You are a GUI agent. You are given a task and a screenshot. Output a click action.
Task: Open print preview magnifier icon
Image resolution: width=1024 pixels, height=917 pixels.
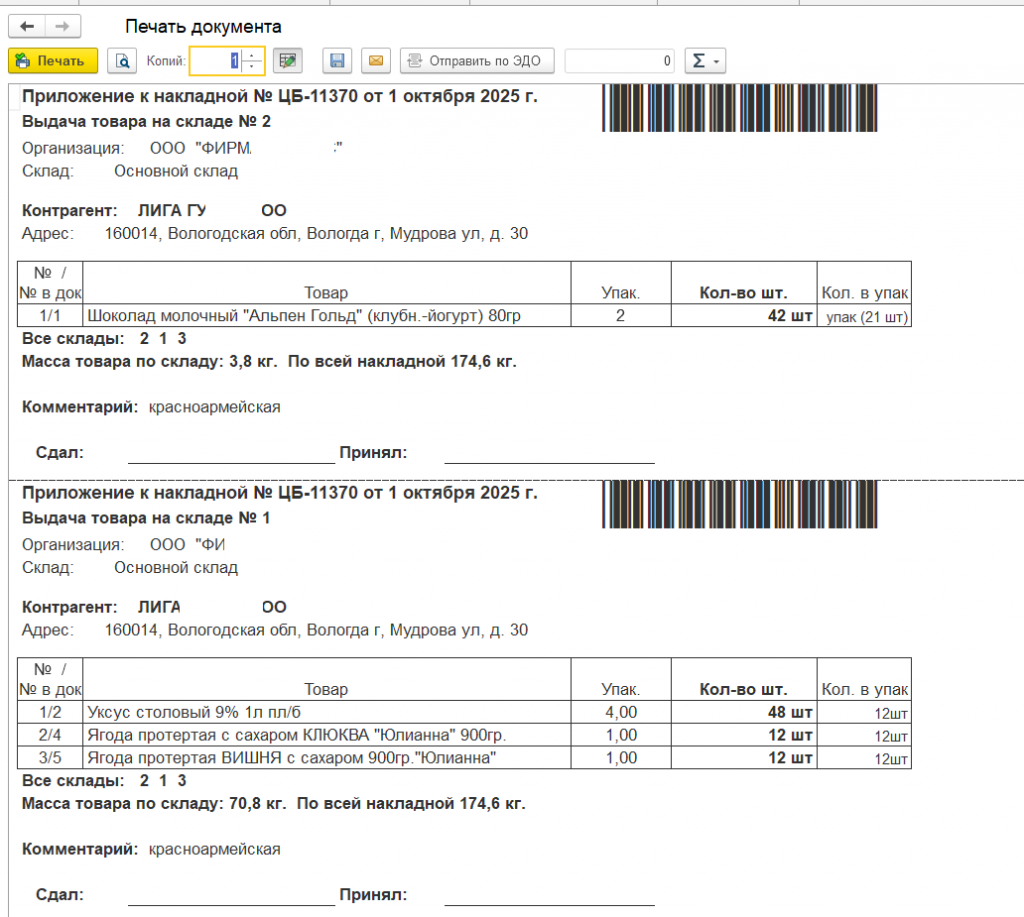click(121, 61)
